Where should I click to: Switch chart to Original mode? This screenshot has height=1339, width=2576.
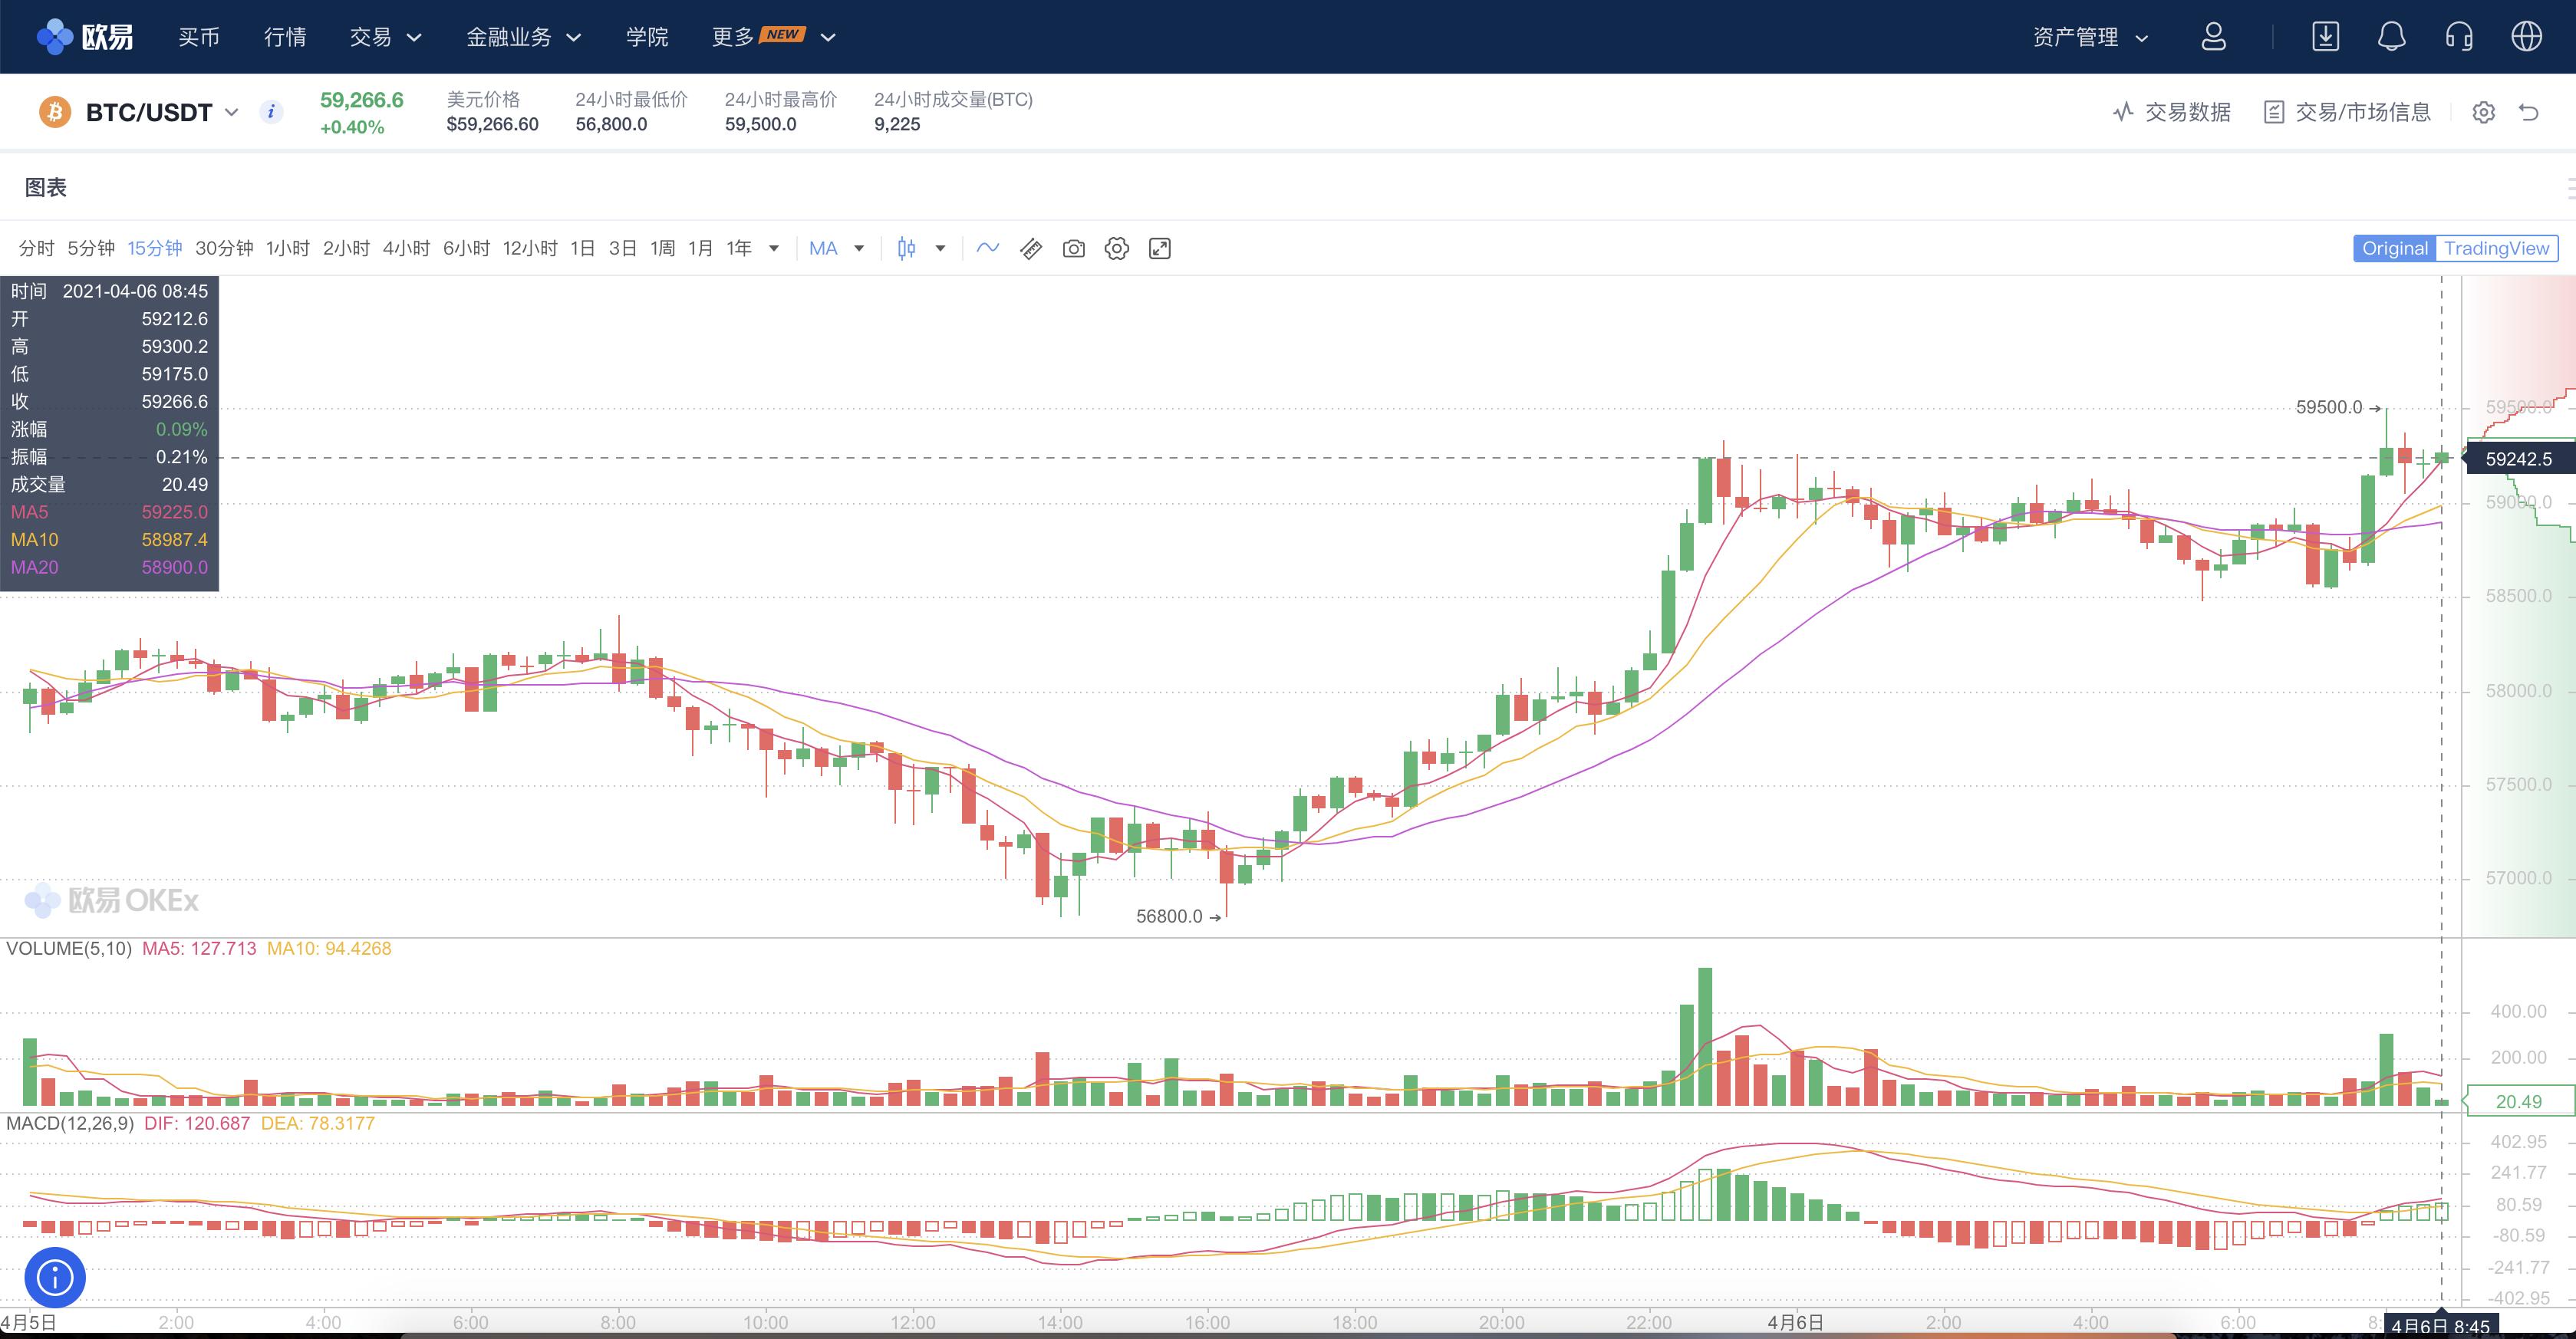click(2394, 249)
